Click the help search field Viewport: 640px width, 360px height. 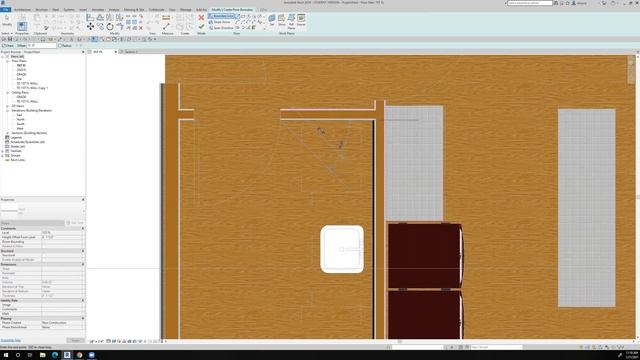pyautogui.click(x=530, y=3)
